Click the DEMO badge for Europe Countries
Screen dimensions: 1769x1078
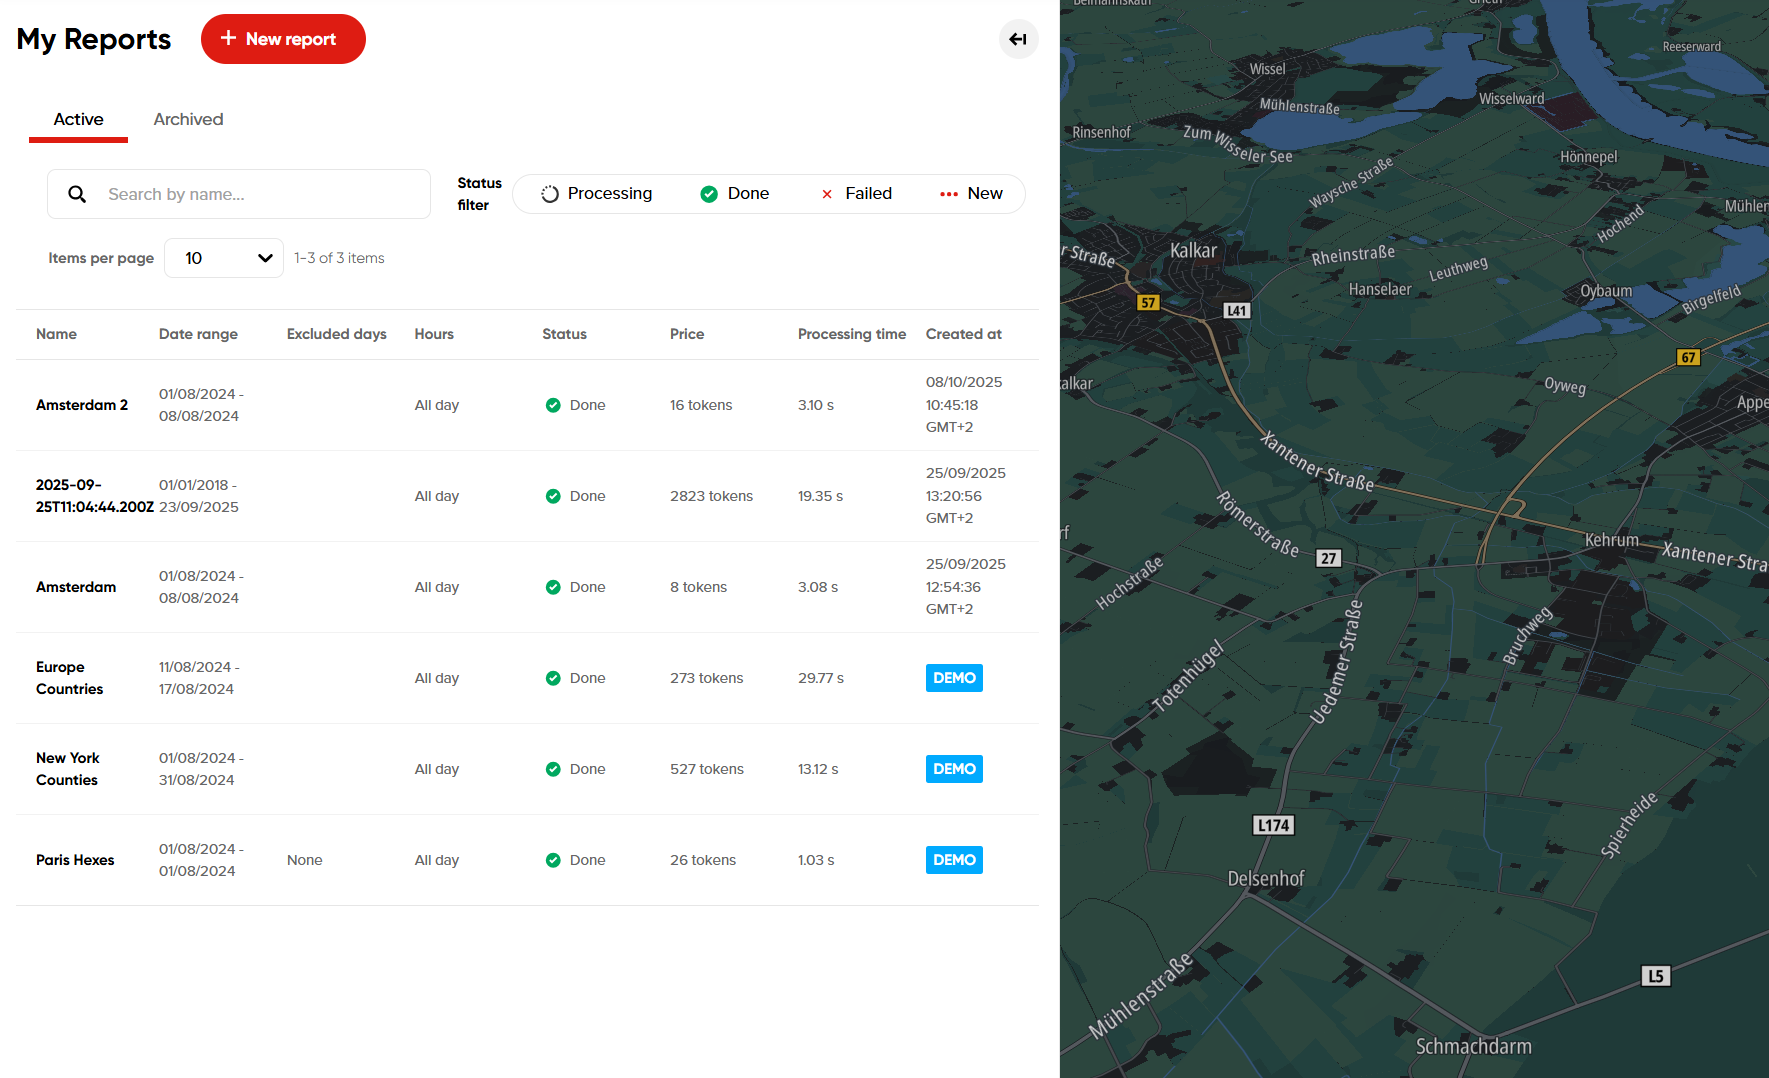click(x=953, y=678)
